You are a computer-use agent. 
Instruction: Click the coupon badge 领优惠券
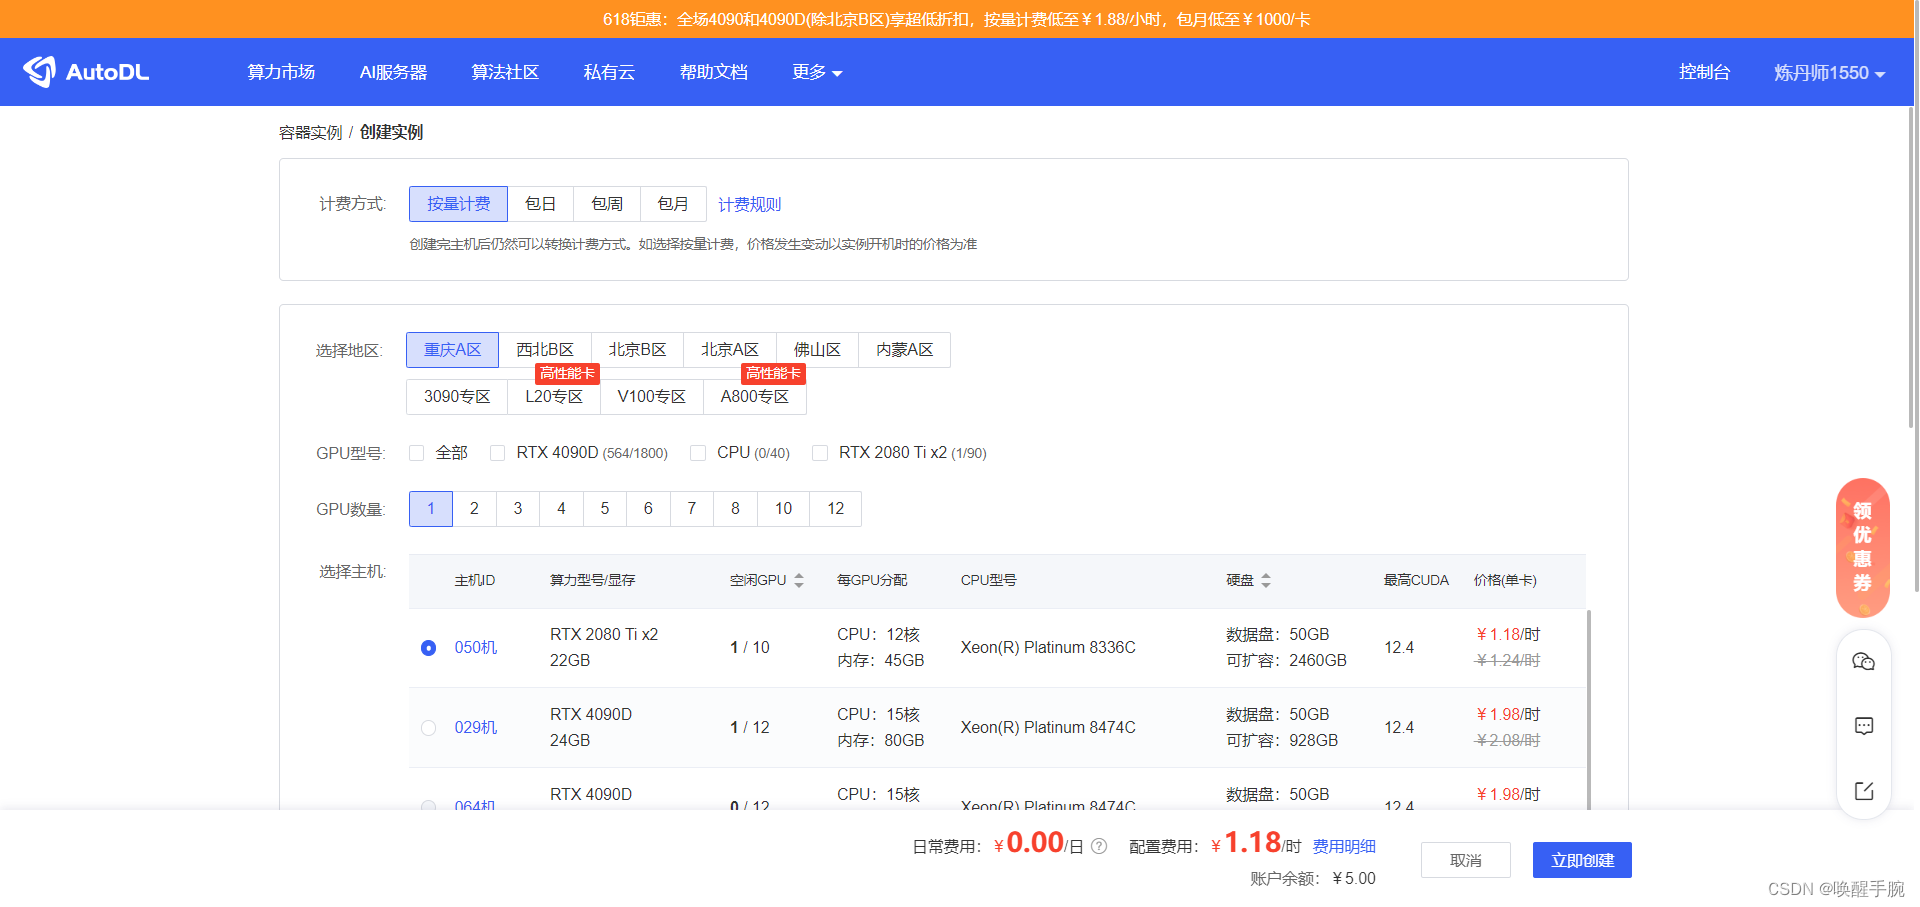coord(1862,547)
